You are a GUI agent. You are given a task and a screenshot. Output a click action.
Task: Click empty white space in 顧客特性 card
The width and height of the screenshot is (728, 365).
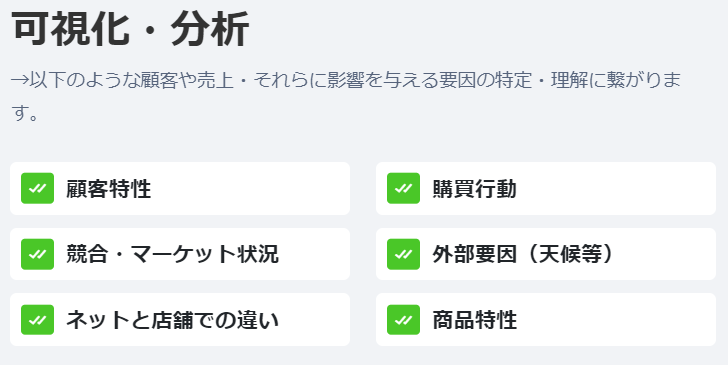tap(251, 189)
